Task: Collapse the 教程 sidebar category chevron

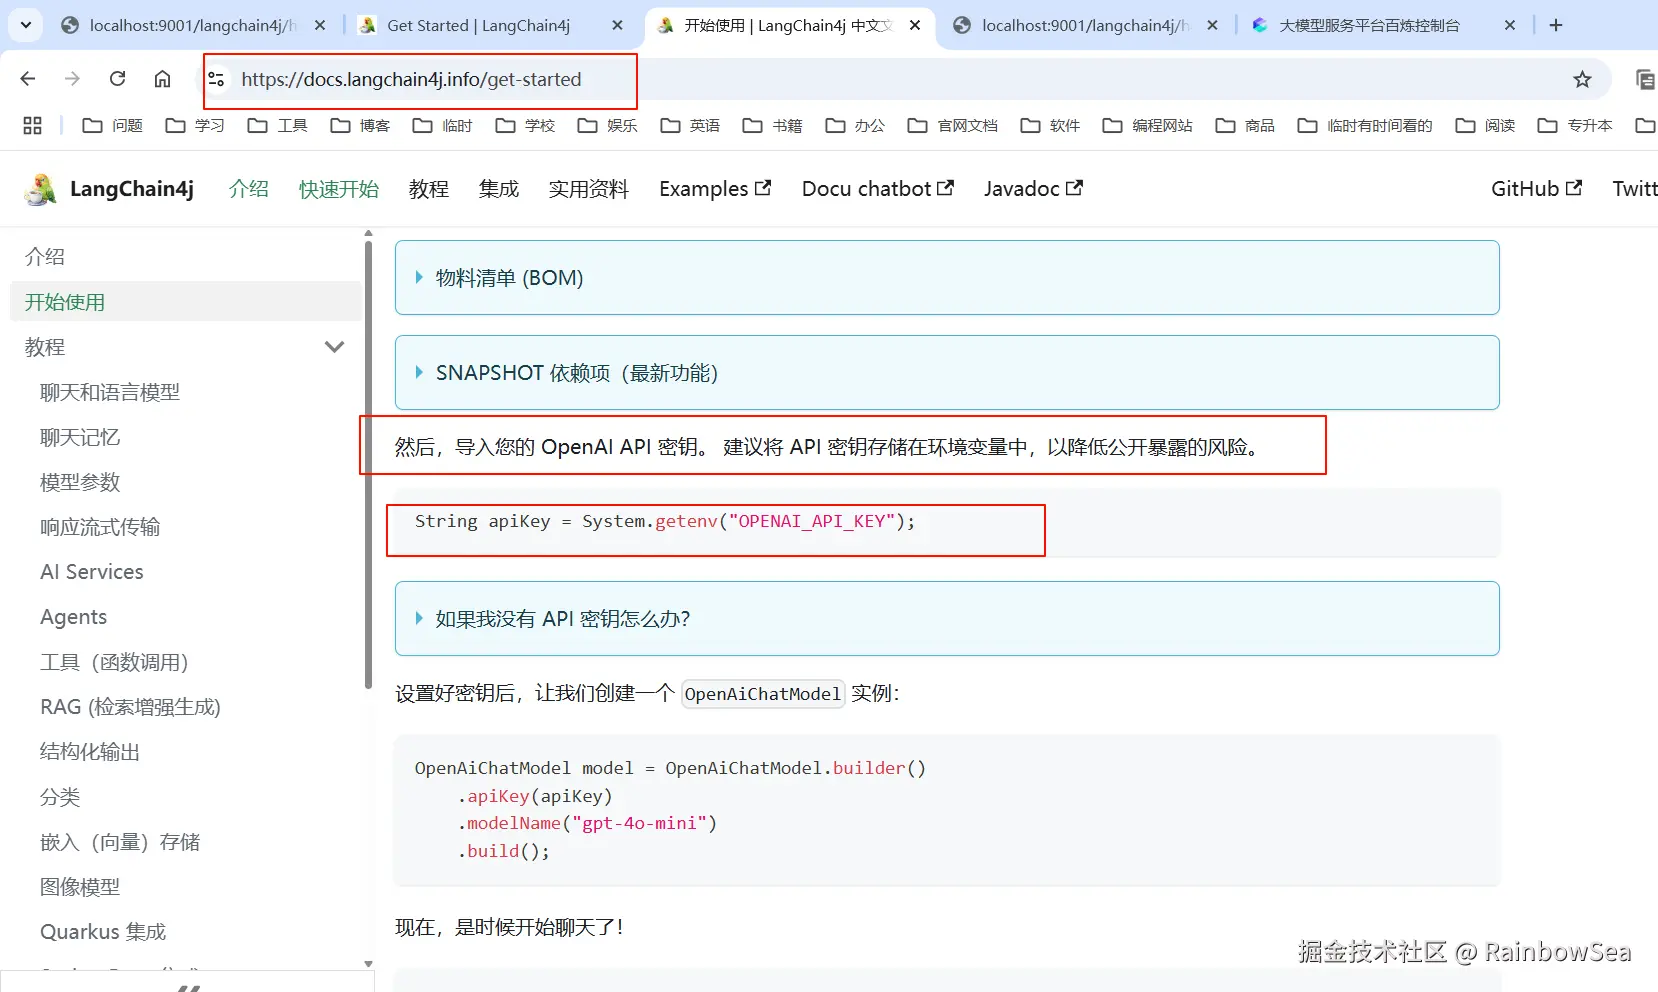Action: 334,347
